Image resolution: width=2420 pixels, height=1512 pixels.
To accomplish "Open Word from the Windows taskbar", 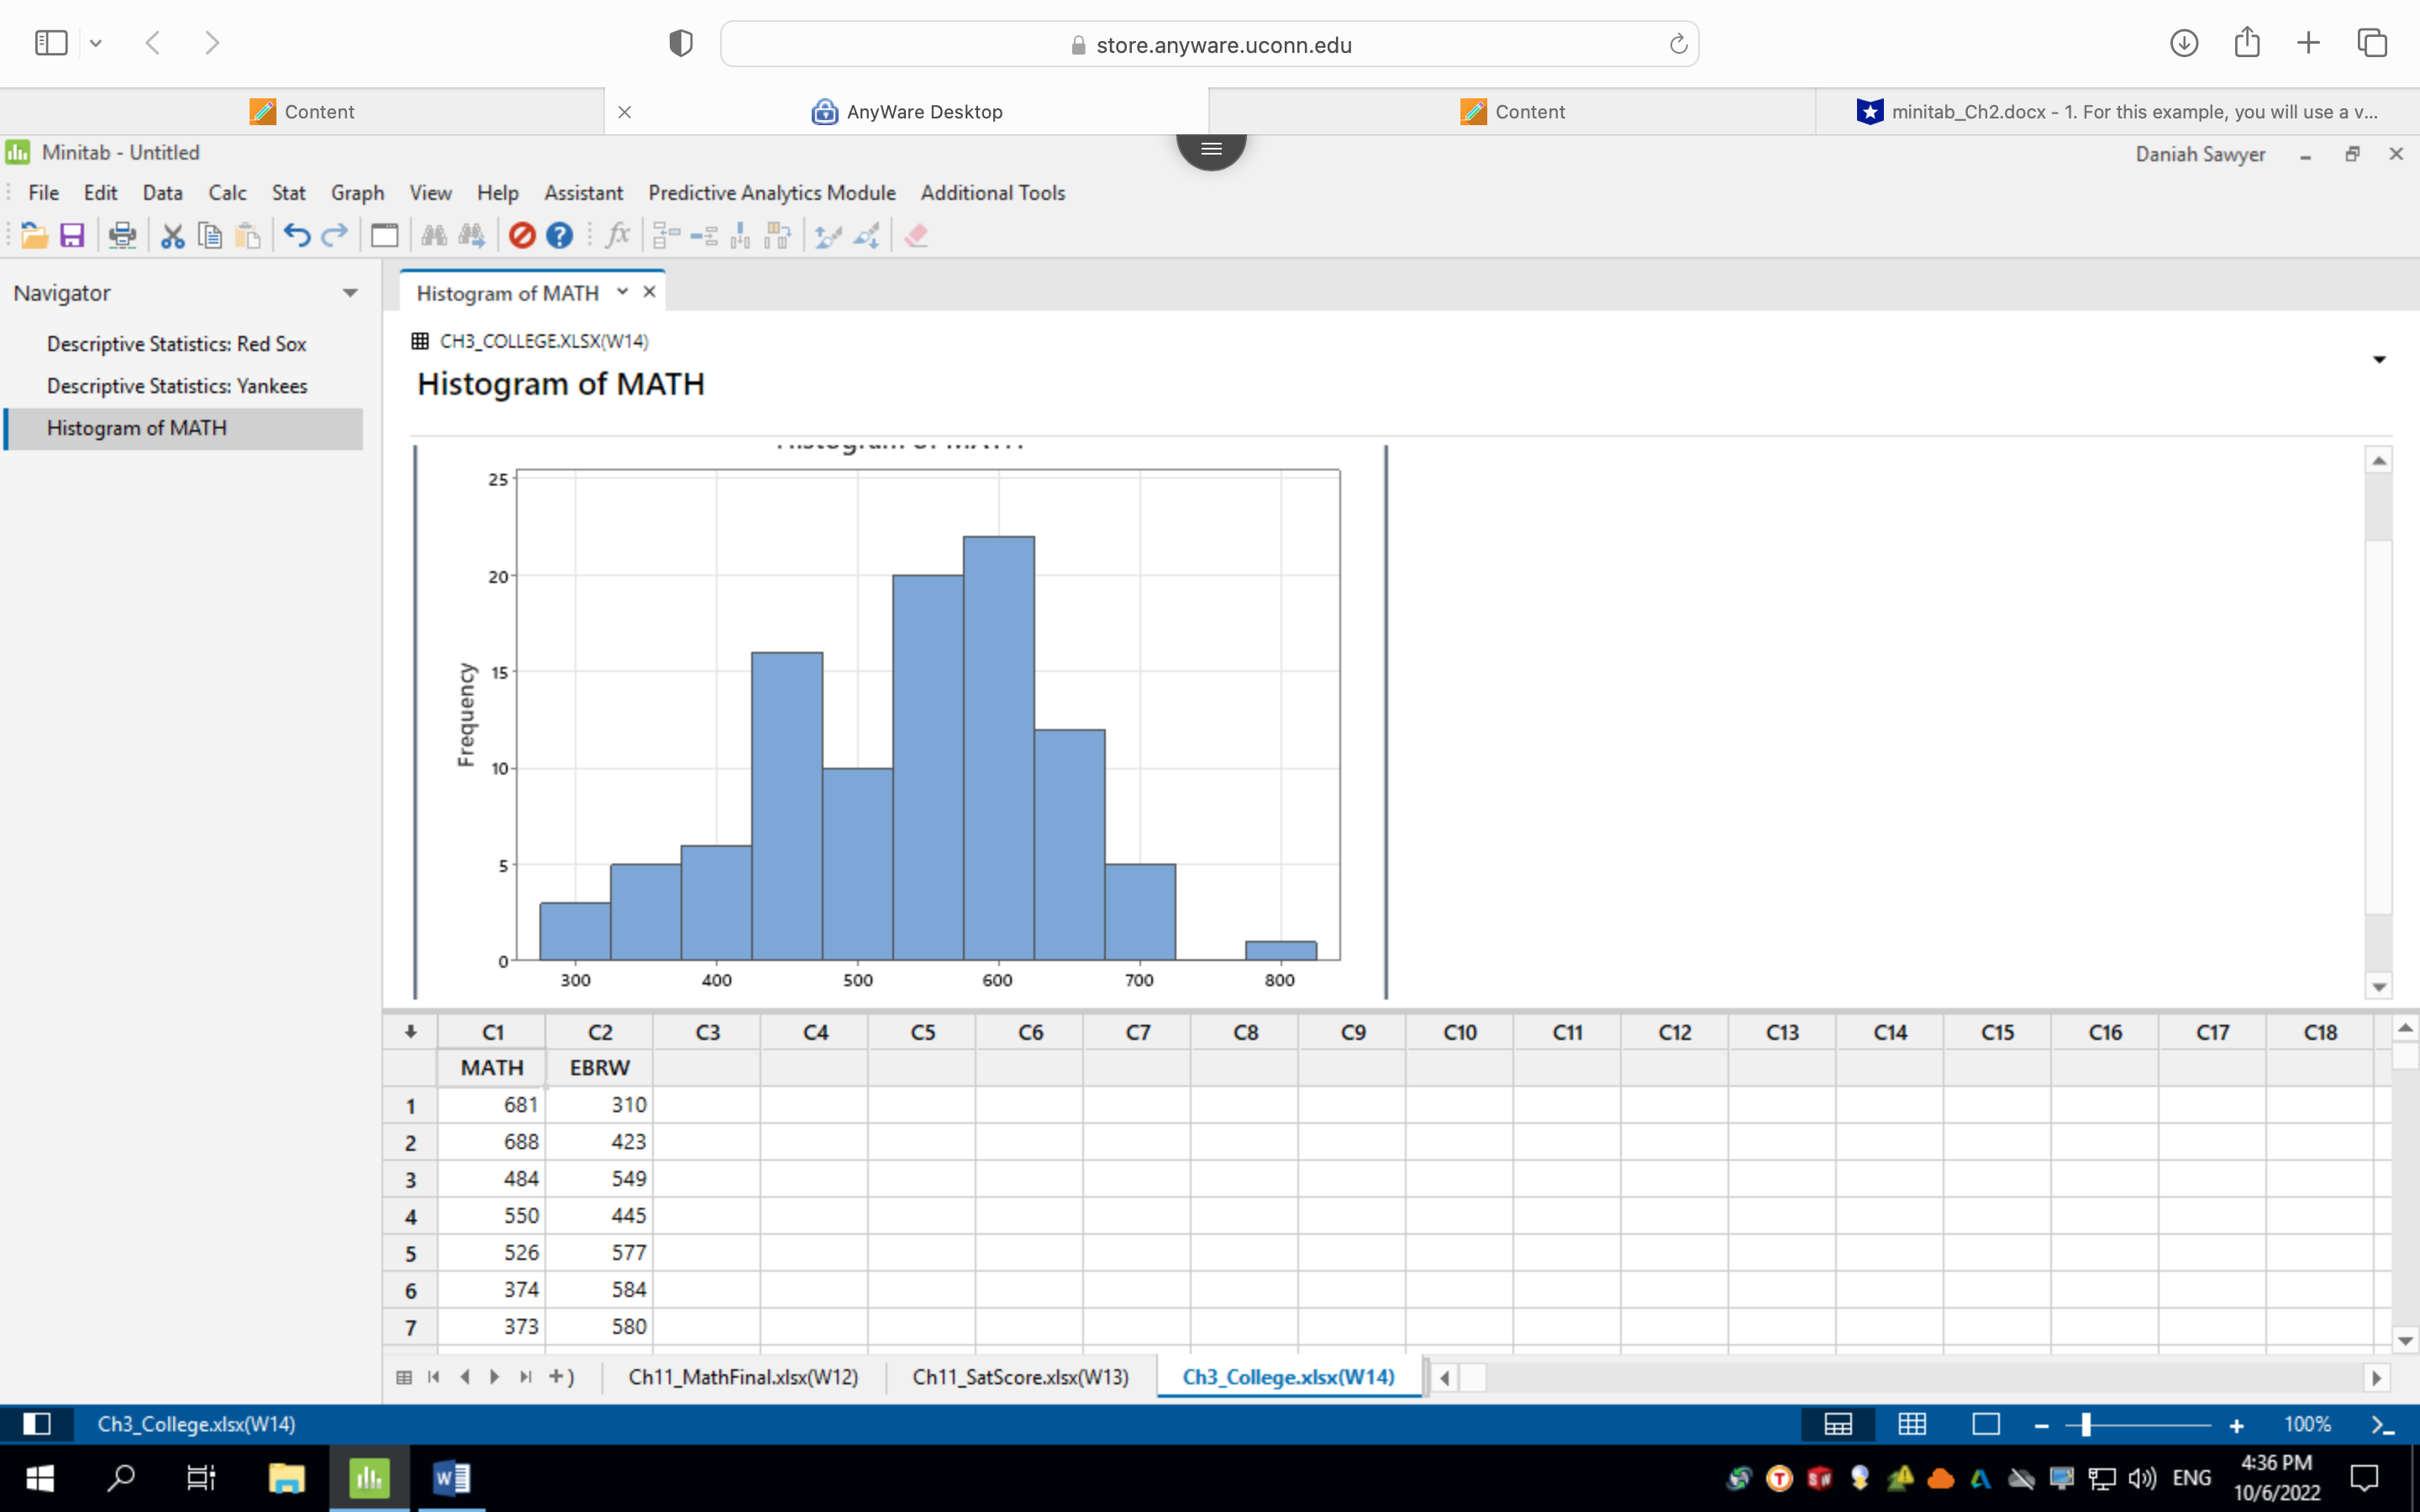I will click(x=451, y=1478).
